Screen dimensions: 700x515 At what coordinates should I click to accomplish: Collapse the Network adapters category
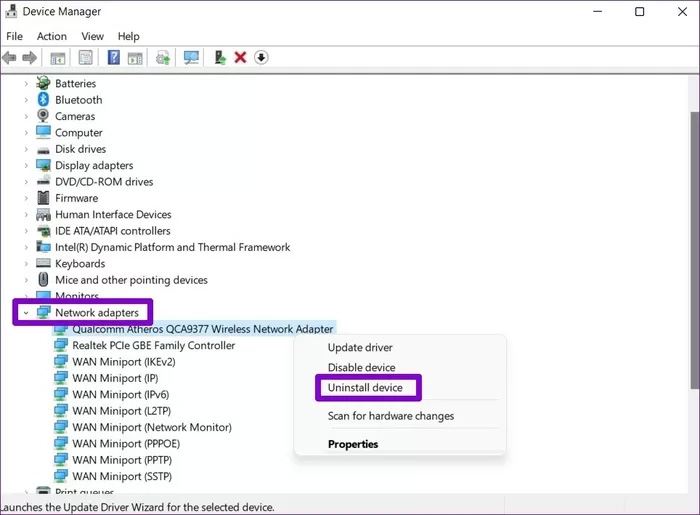(26, 313)
